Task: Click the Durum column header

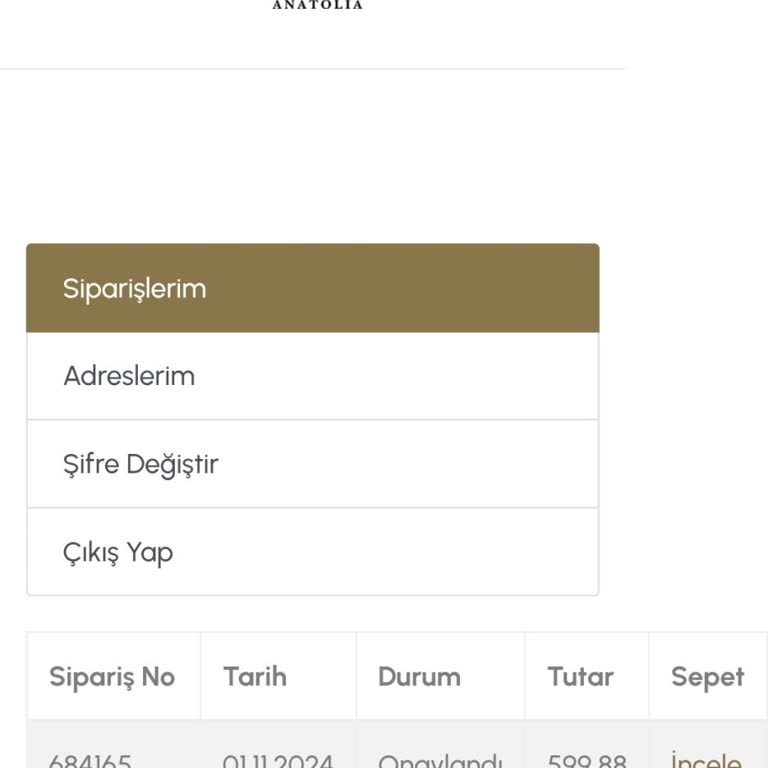Action: tap(419, 677)
